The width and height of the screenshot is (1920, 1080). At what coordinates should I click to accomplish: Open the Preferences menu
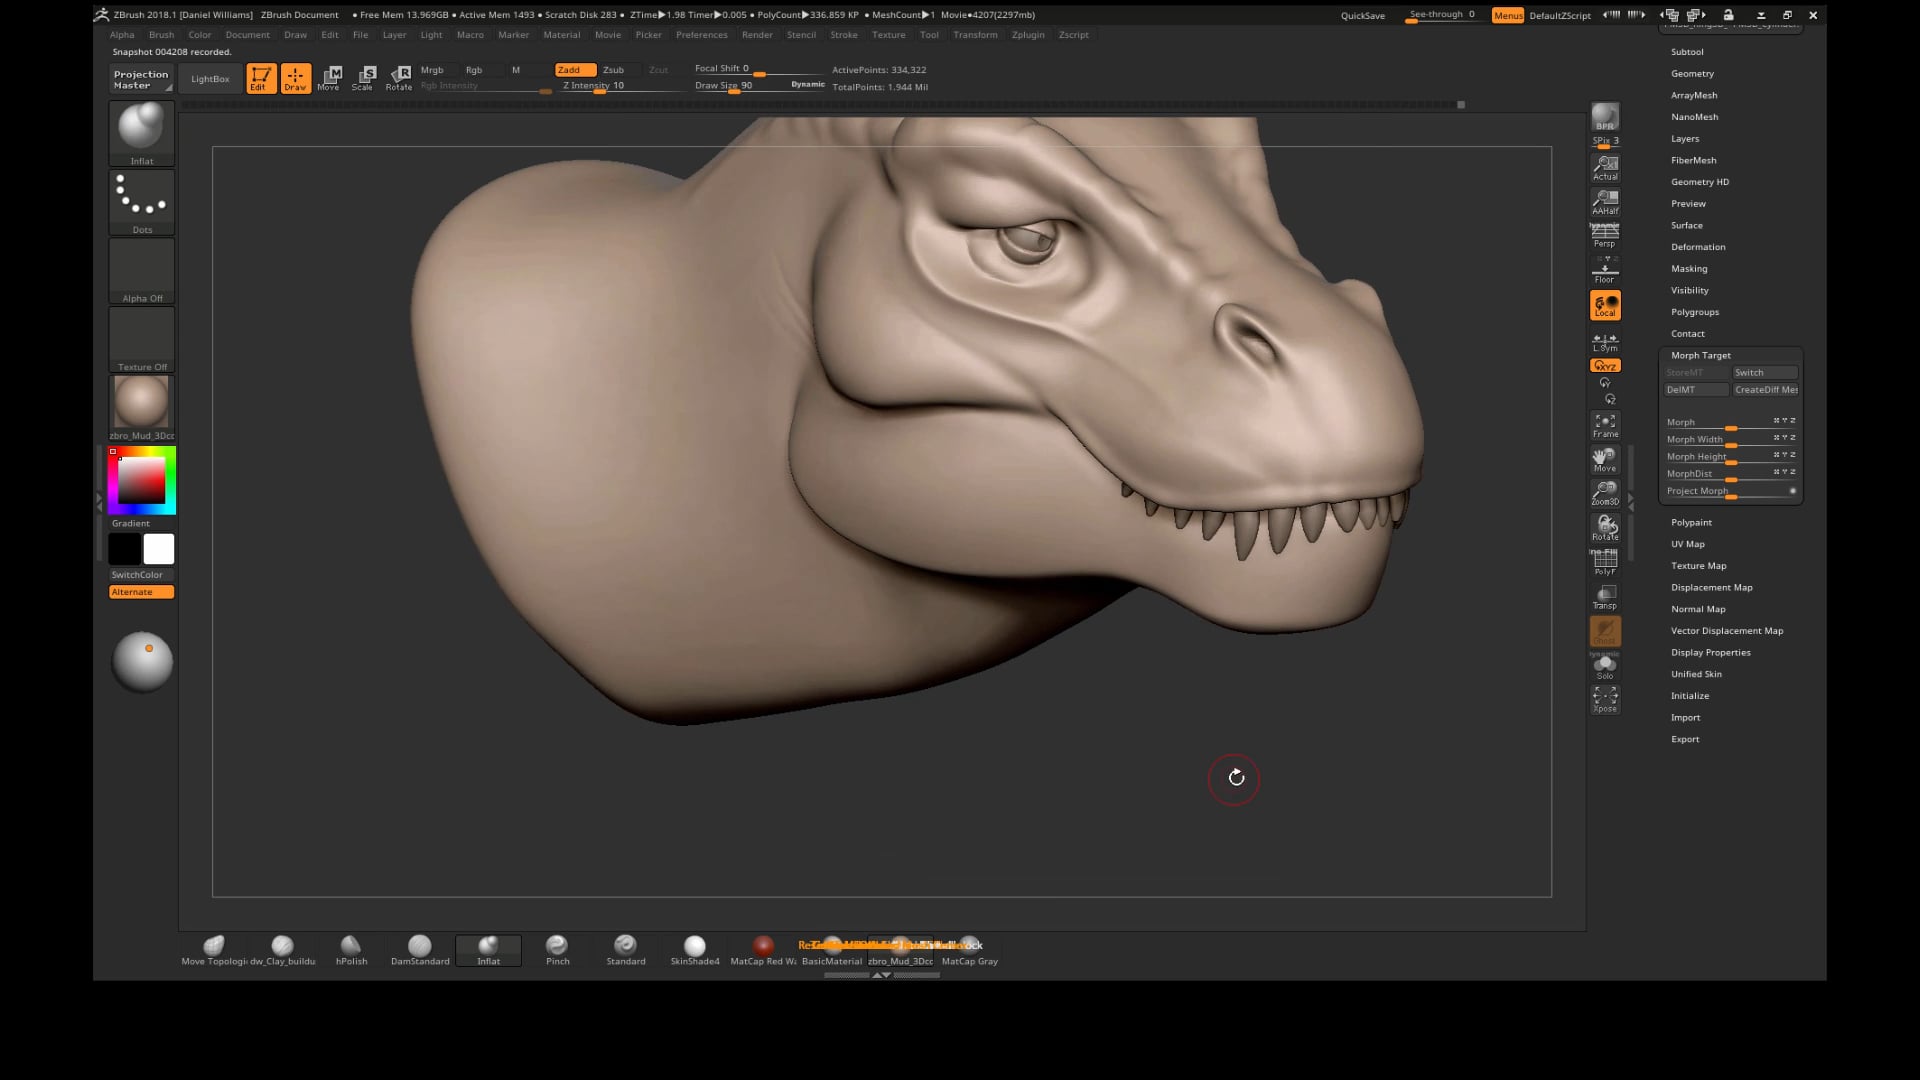coord(701,35)
